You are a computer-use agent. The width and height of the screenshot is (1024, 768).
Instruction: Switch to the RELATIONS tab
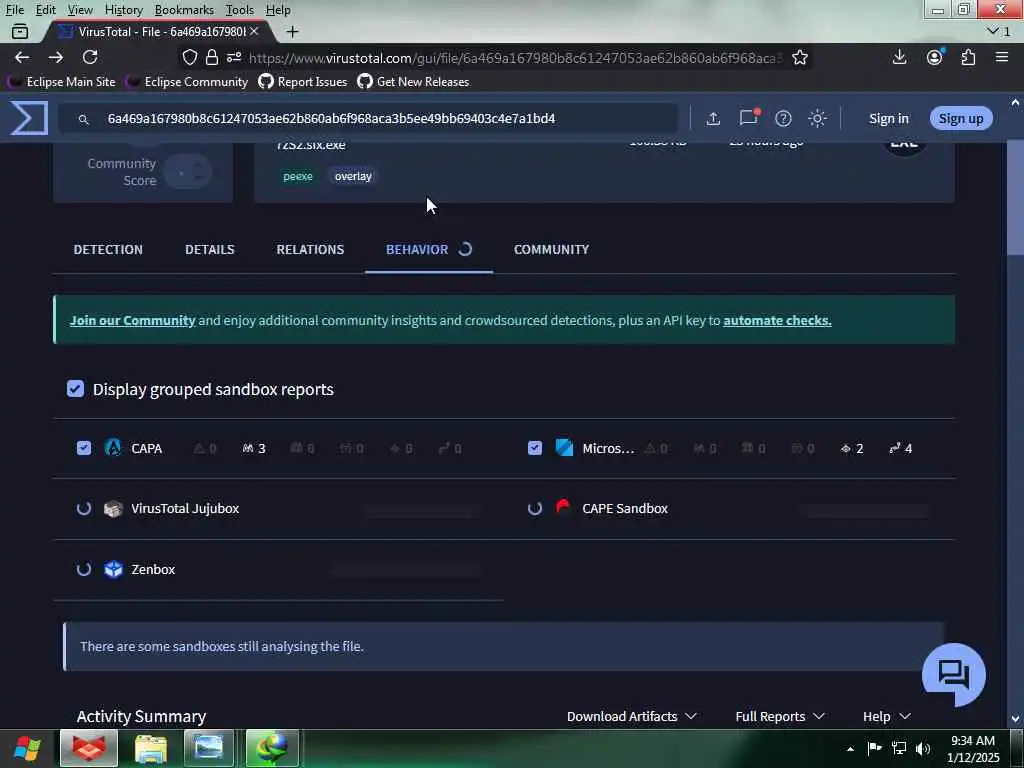[310, 249]
